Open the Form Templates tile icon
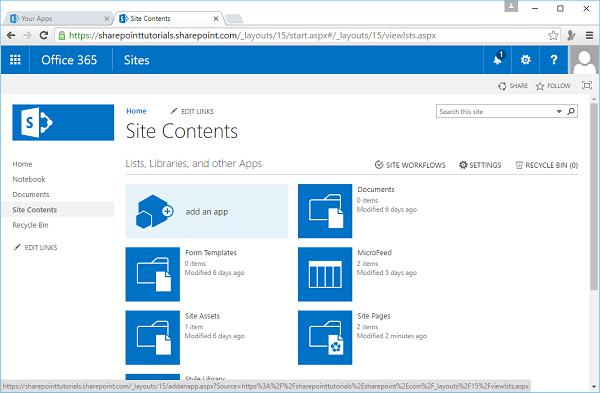The height and width of the screenshot is (393, 600). (x=152, y=274)
